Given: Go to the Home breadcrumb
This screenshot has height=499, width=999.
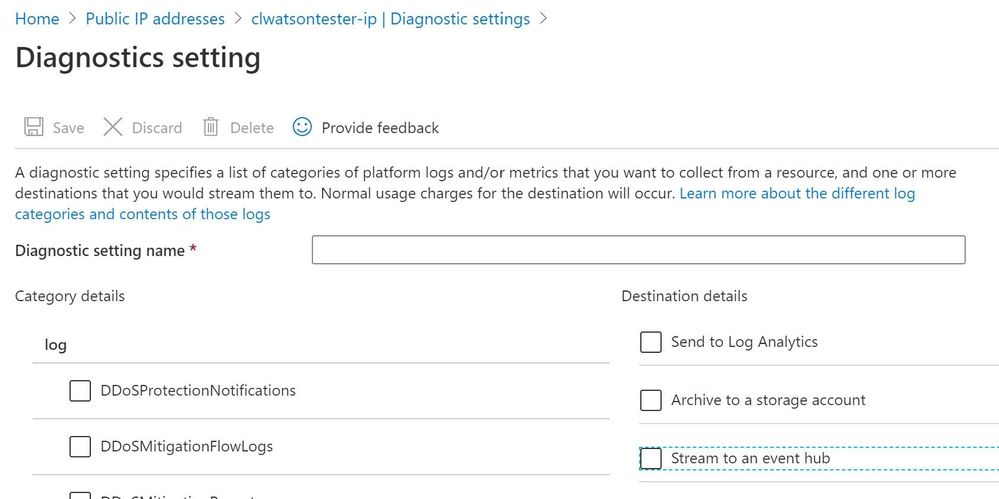Looking at the screenshot, I should tap(37, 19).
